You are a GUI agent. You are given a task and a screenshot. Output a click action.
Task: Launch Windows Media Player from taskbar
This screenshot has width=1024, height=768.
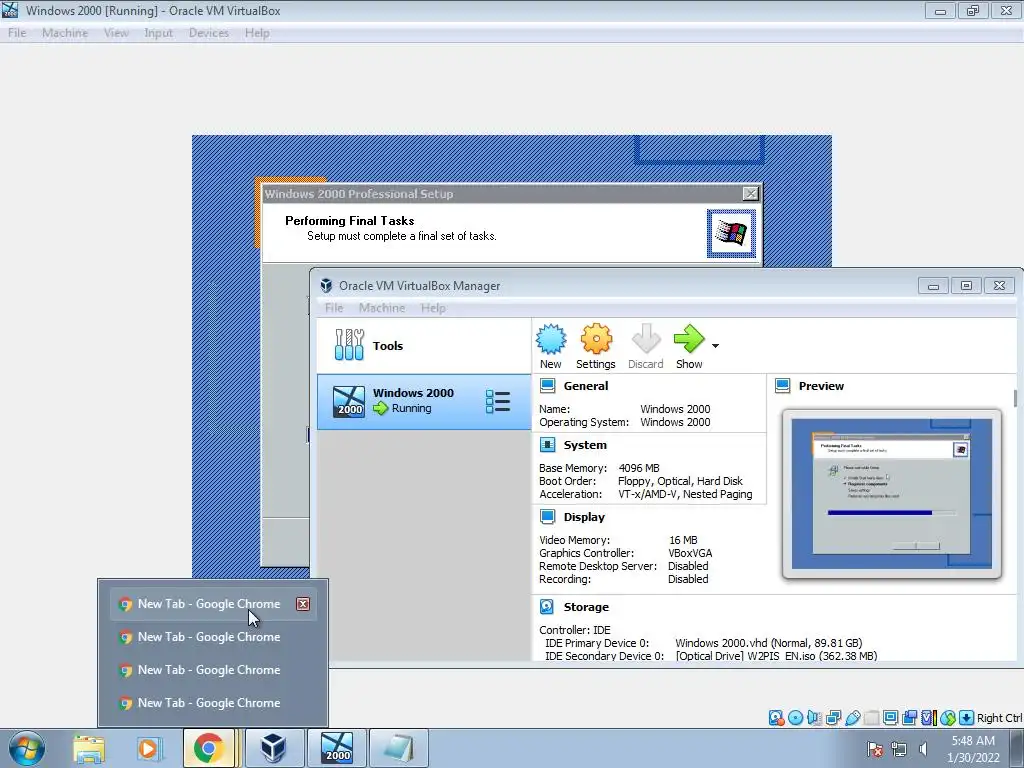coord(149,748)
